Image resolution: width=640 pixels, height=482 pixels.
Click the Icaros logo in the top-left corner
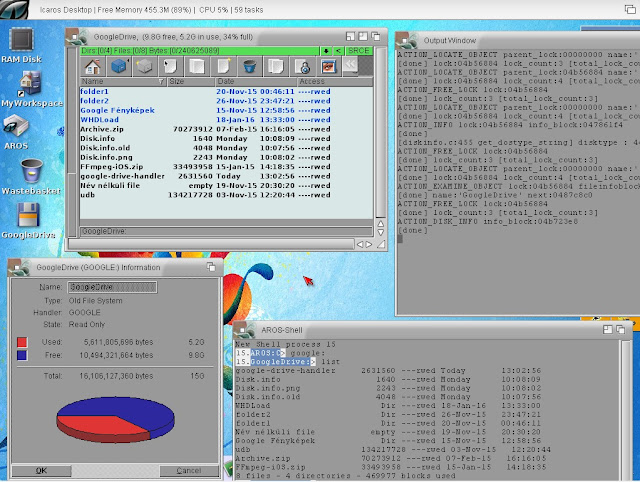pos(14,9)
